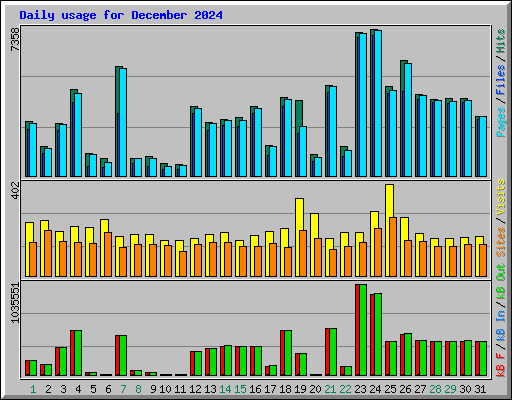Click day 22 on the x-axis
Viewport: 512px width, 400px height.
pyautogui.click(x=345, y=389)
